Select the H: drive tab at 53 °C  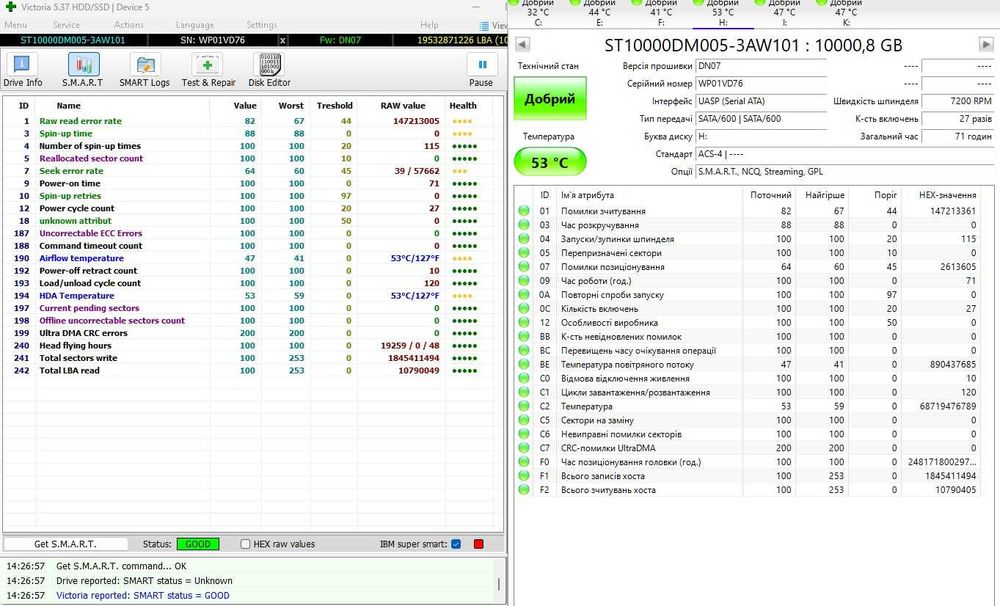coord(723,13)
